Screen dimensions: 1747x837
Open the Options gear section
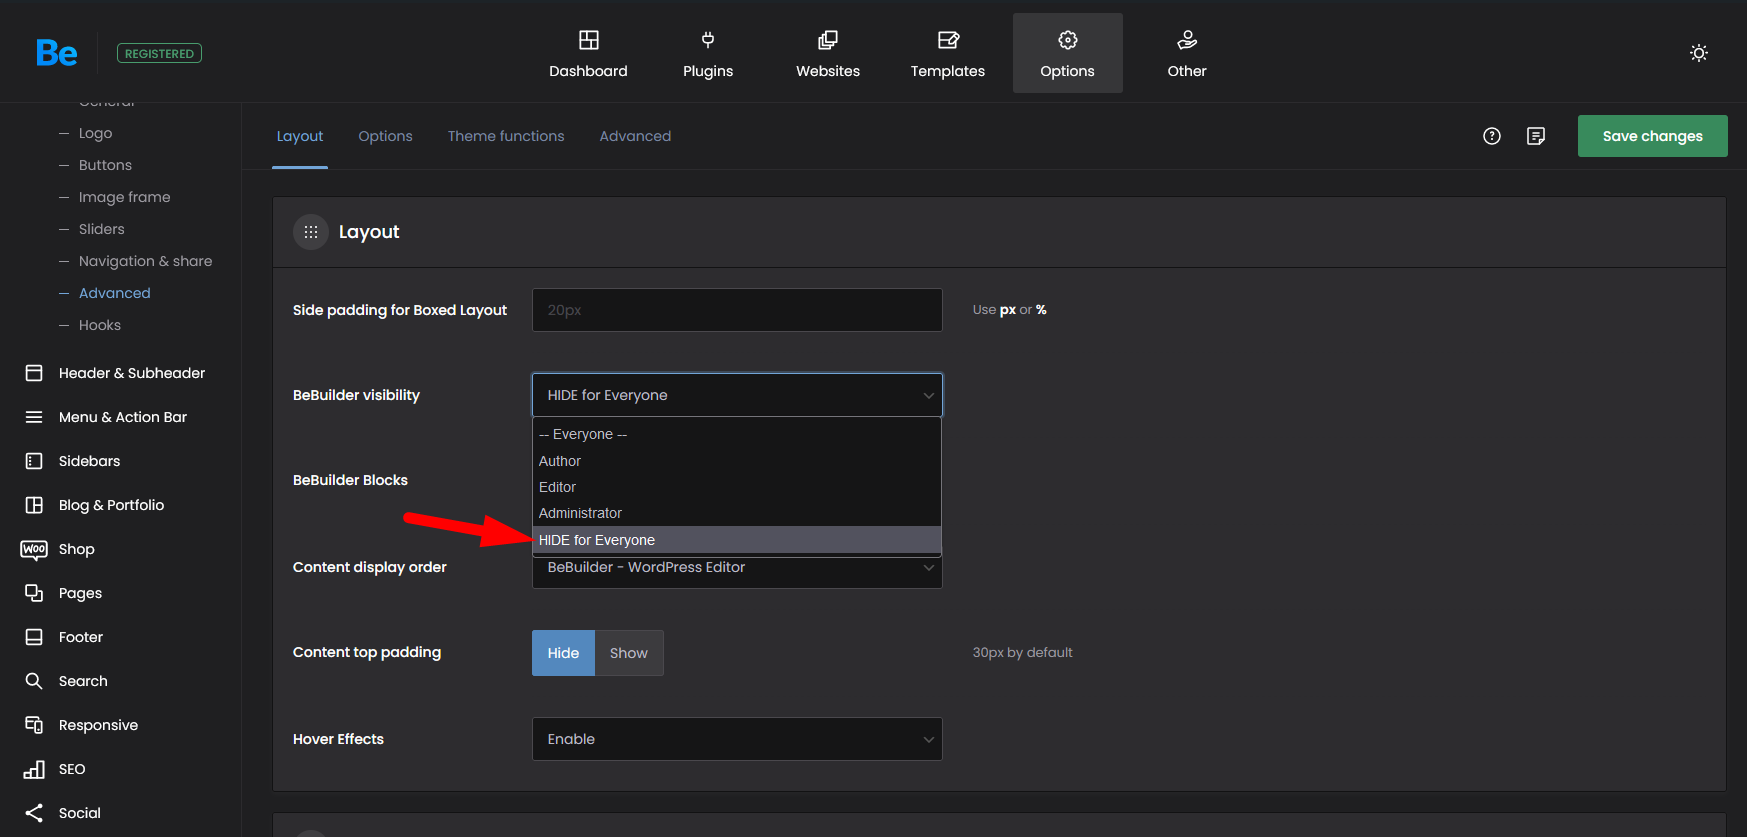(x=1068, y=53)
